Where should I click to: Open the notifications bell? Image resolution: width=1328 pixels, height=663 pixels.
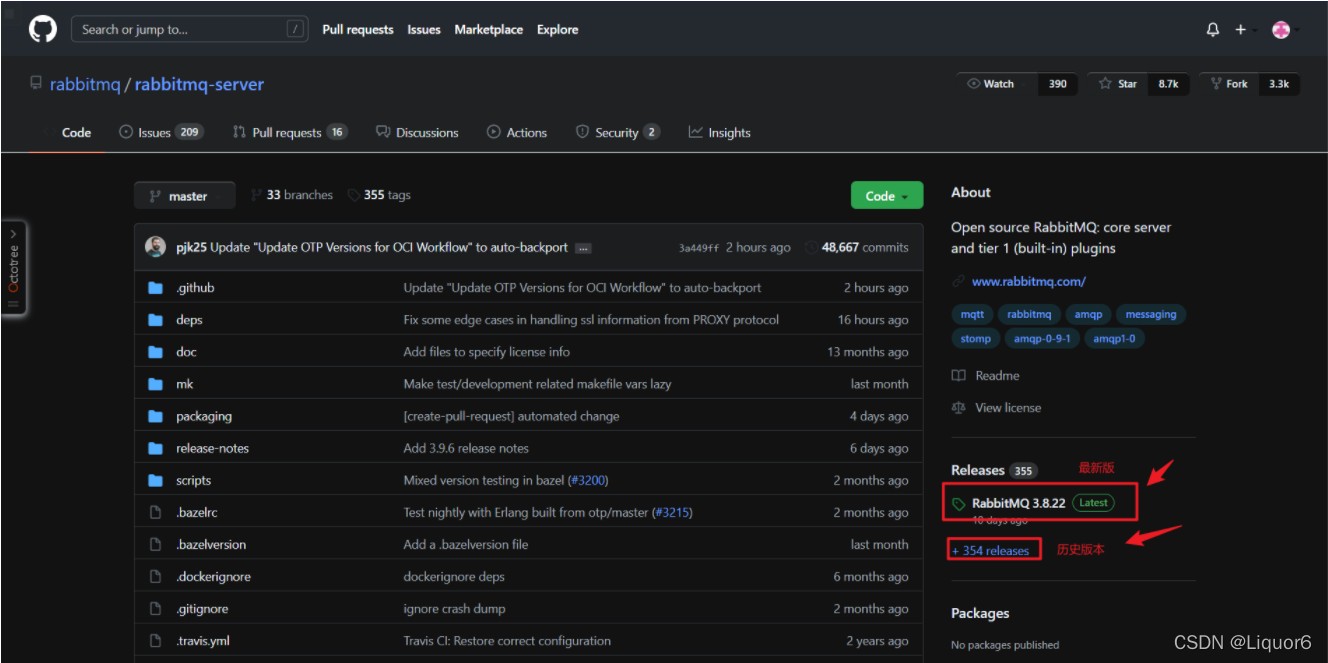tap(1213, 30)
